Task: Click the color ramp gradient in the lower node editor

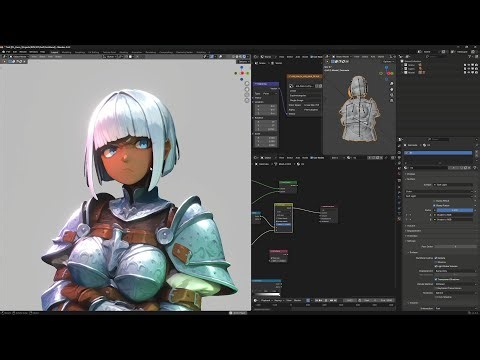Action: (x=267, y=295)
